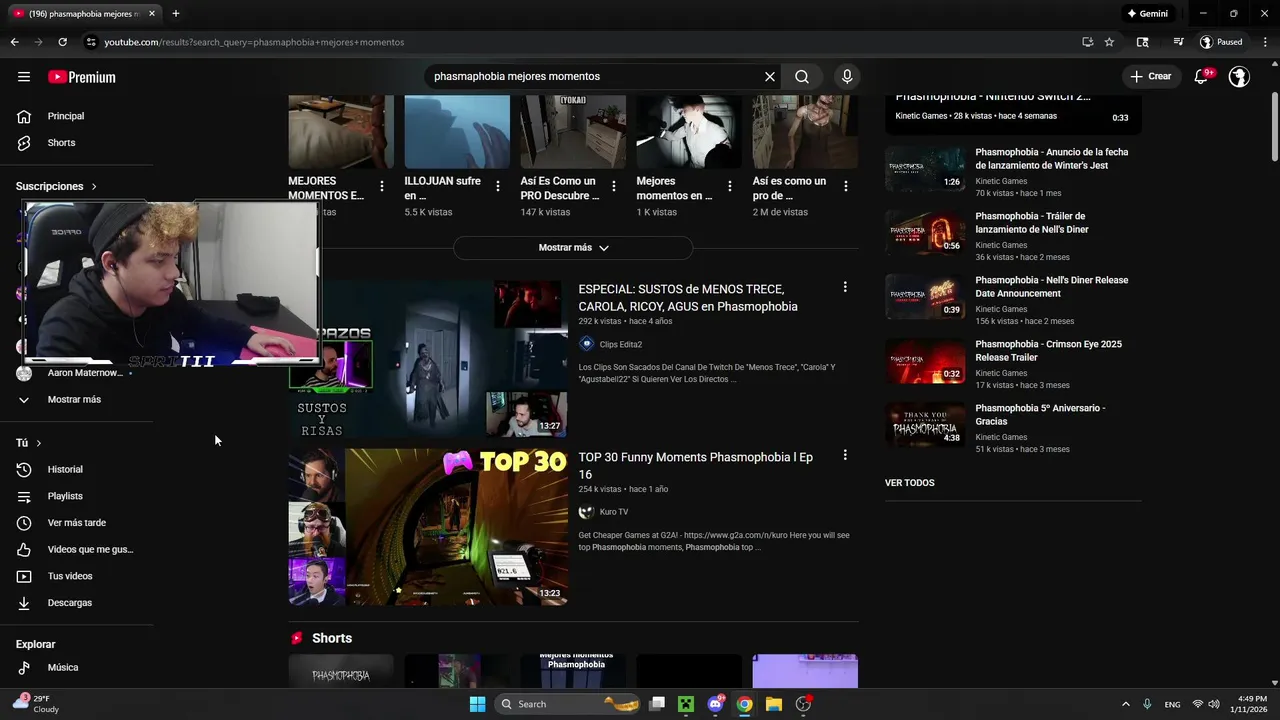This screenshot has height=720, width=1280.
Task: Click the browser address bar URL
Action: 254,42
